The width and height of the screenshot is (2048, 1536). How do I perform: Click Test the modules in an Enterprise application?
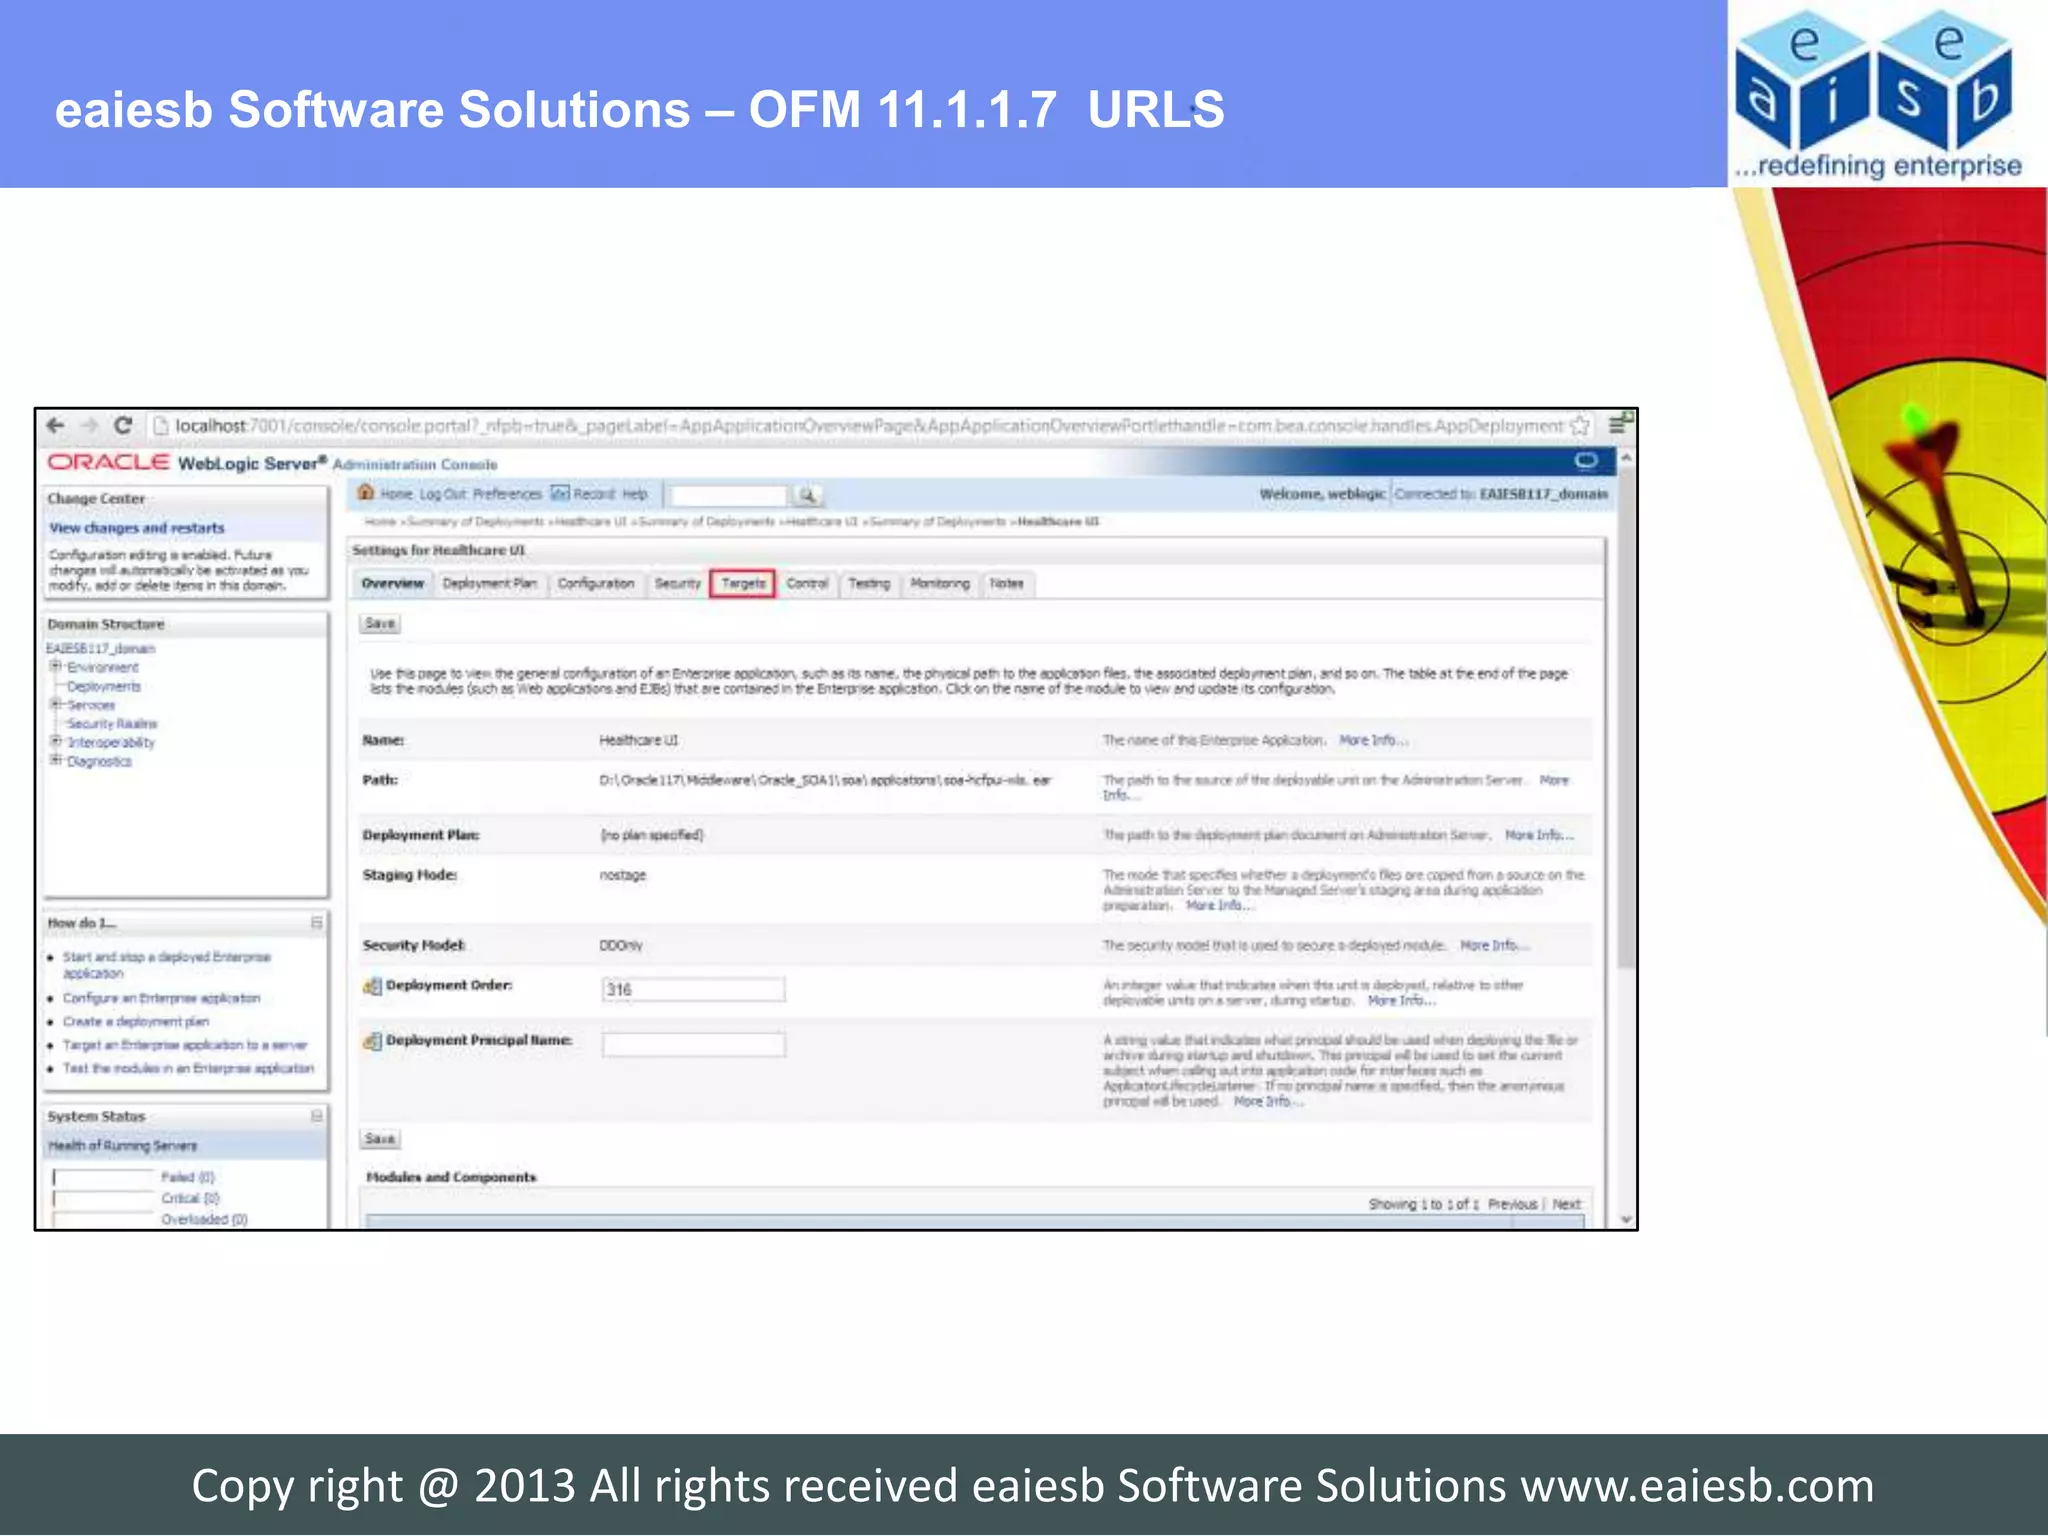coord(188,1068)
